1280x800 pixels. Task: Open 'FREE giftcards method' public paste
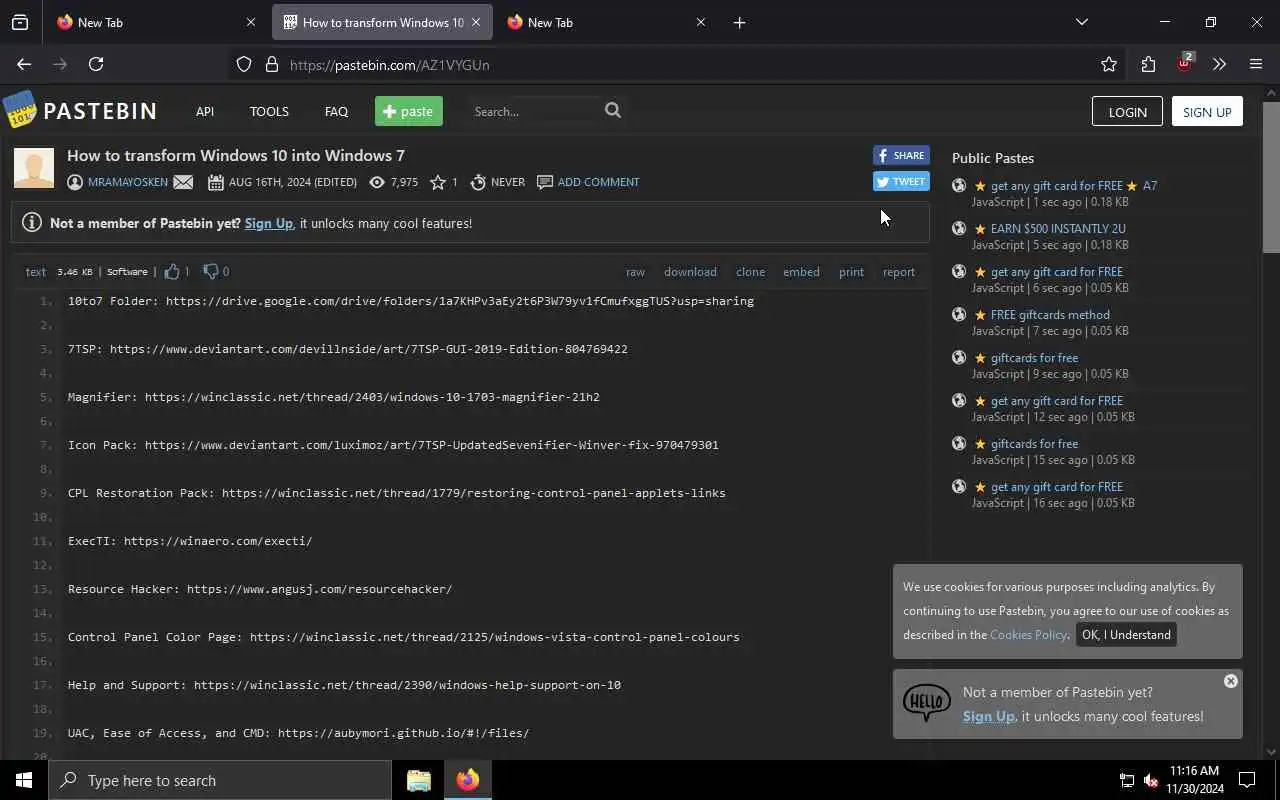[x=1050, y=314]
